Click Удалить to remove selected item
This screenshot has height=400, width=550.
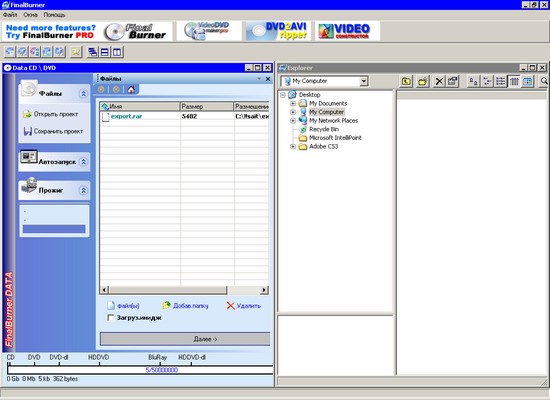click(243, 306)
